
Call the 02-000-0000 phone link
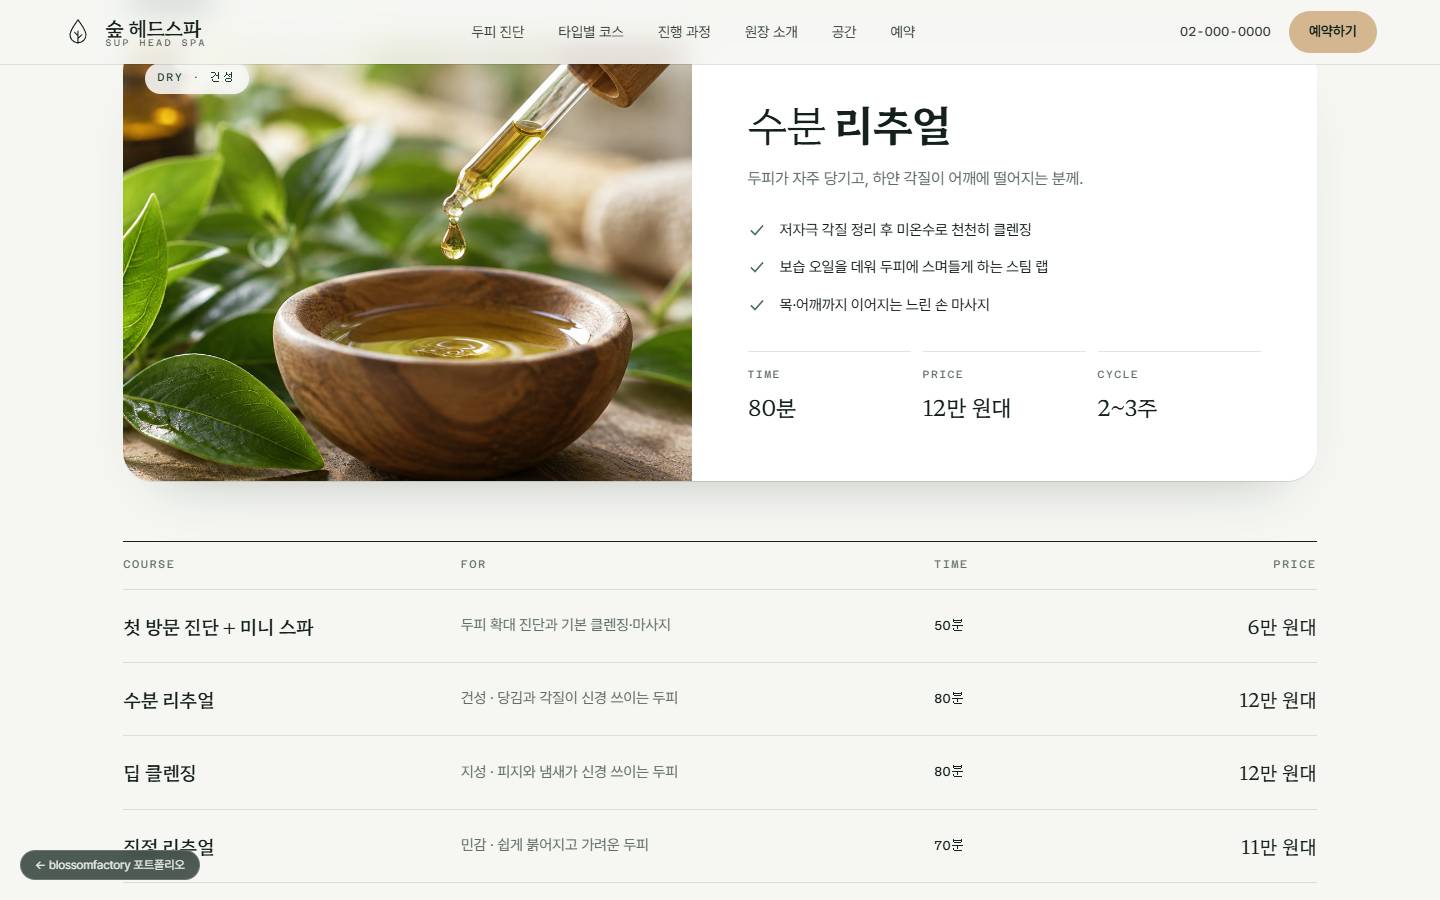1225,32
